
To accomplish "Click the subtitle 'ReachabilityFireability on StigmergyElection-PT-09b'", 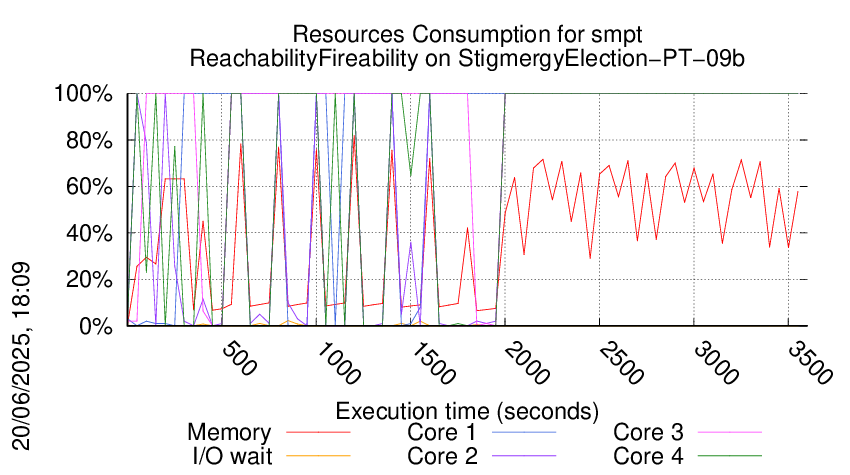I will click(467, 59).
